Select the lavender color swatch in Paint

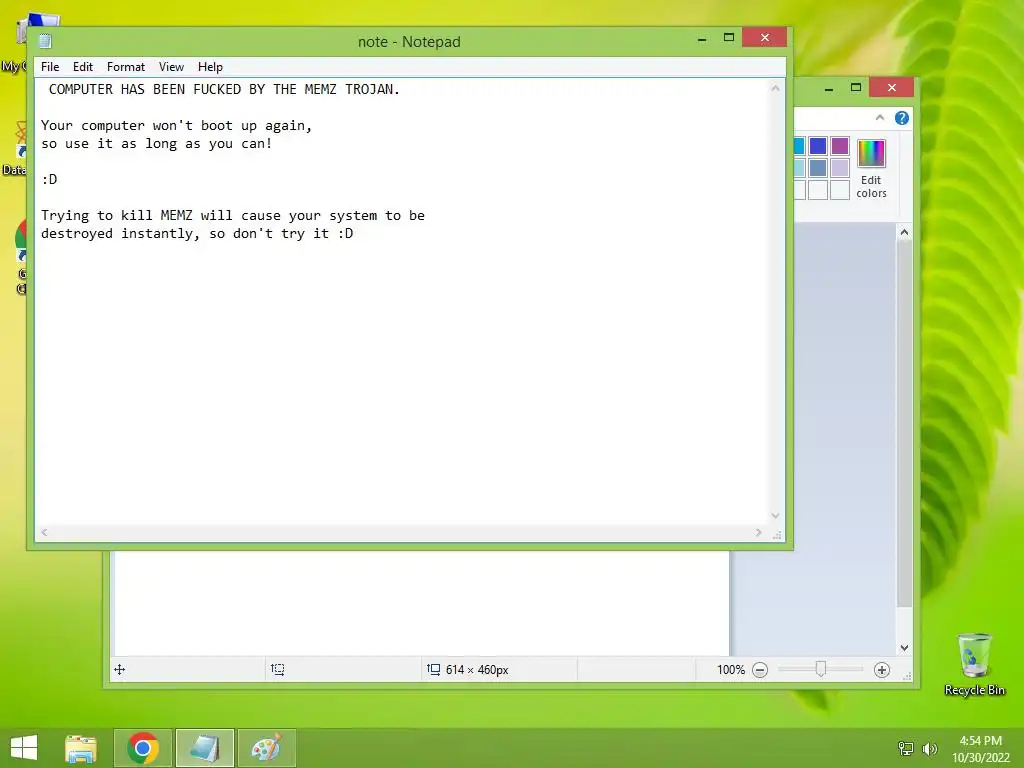click(x=840, y=168)
